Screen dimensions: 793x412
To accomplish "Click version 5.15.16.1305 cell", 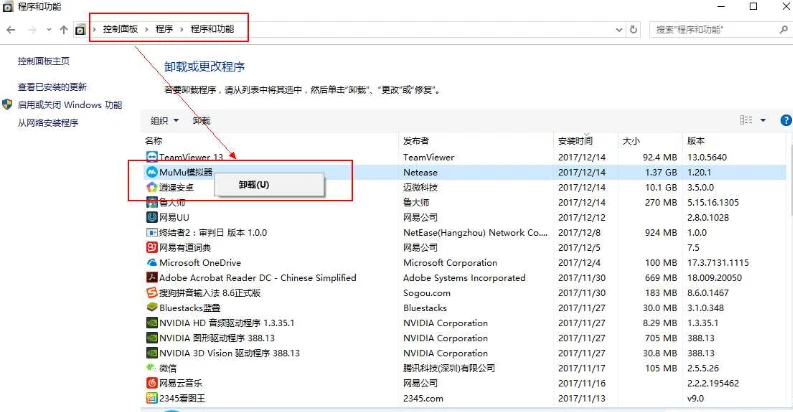I will [713, 203].
